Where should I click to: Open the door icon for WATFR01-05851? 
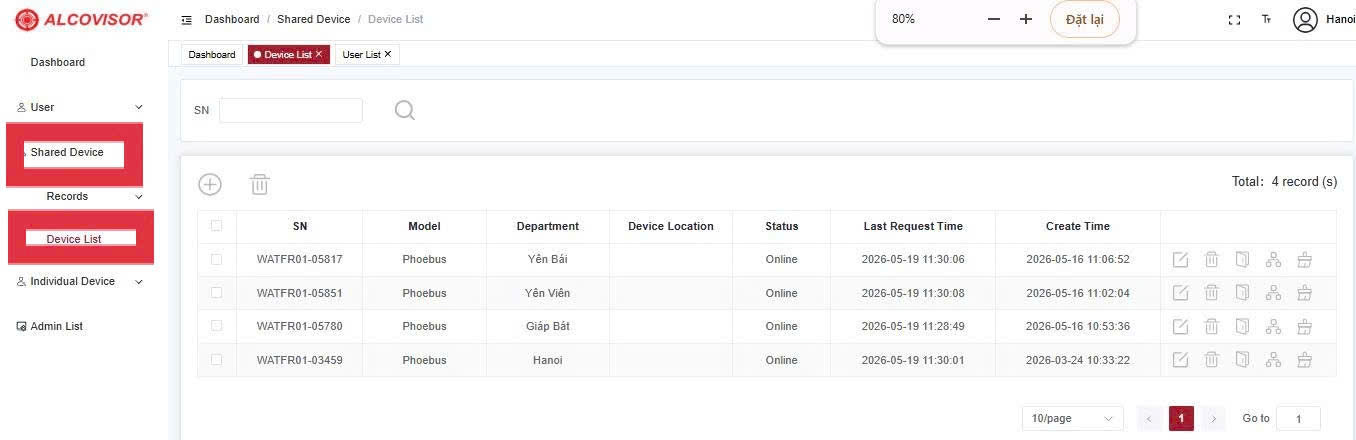[1242, 293]
